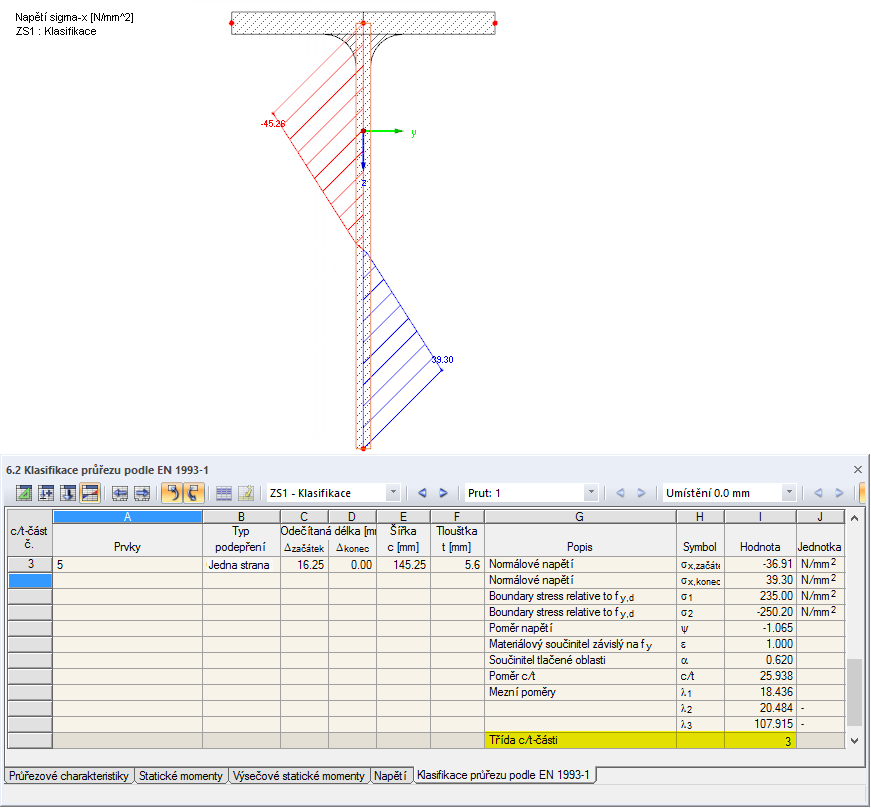Select Klasifikace průřezu podle EN 1993-1 tab

click(x=503, y=775)
